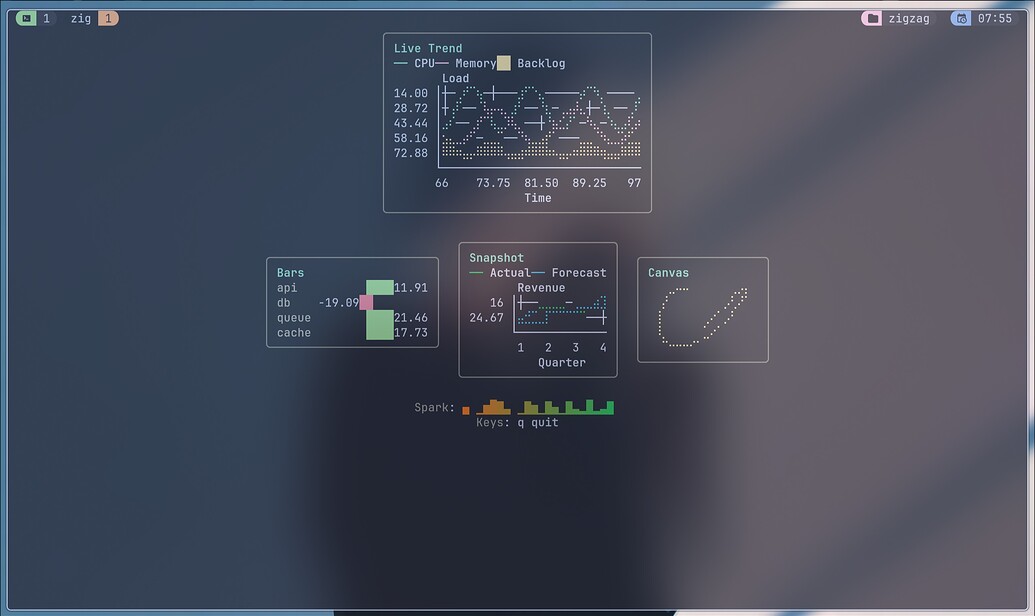This screenshot has width=1035, height=616.
Task: Click the pink negative db bar
Action: point(366,302)
